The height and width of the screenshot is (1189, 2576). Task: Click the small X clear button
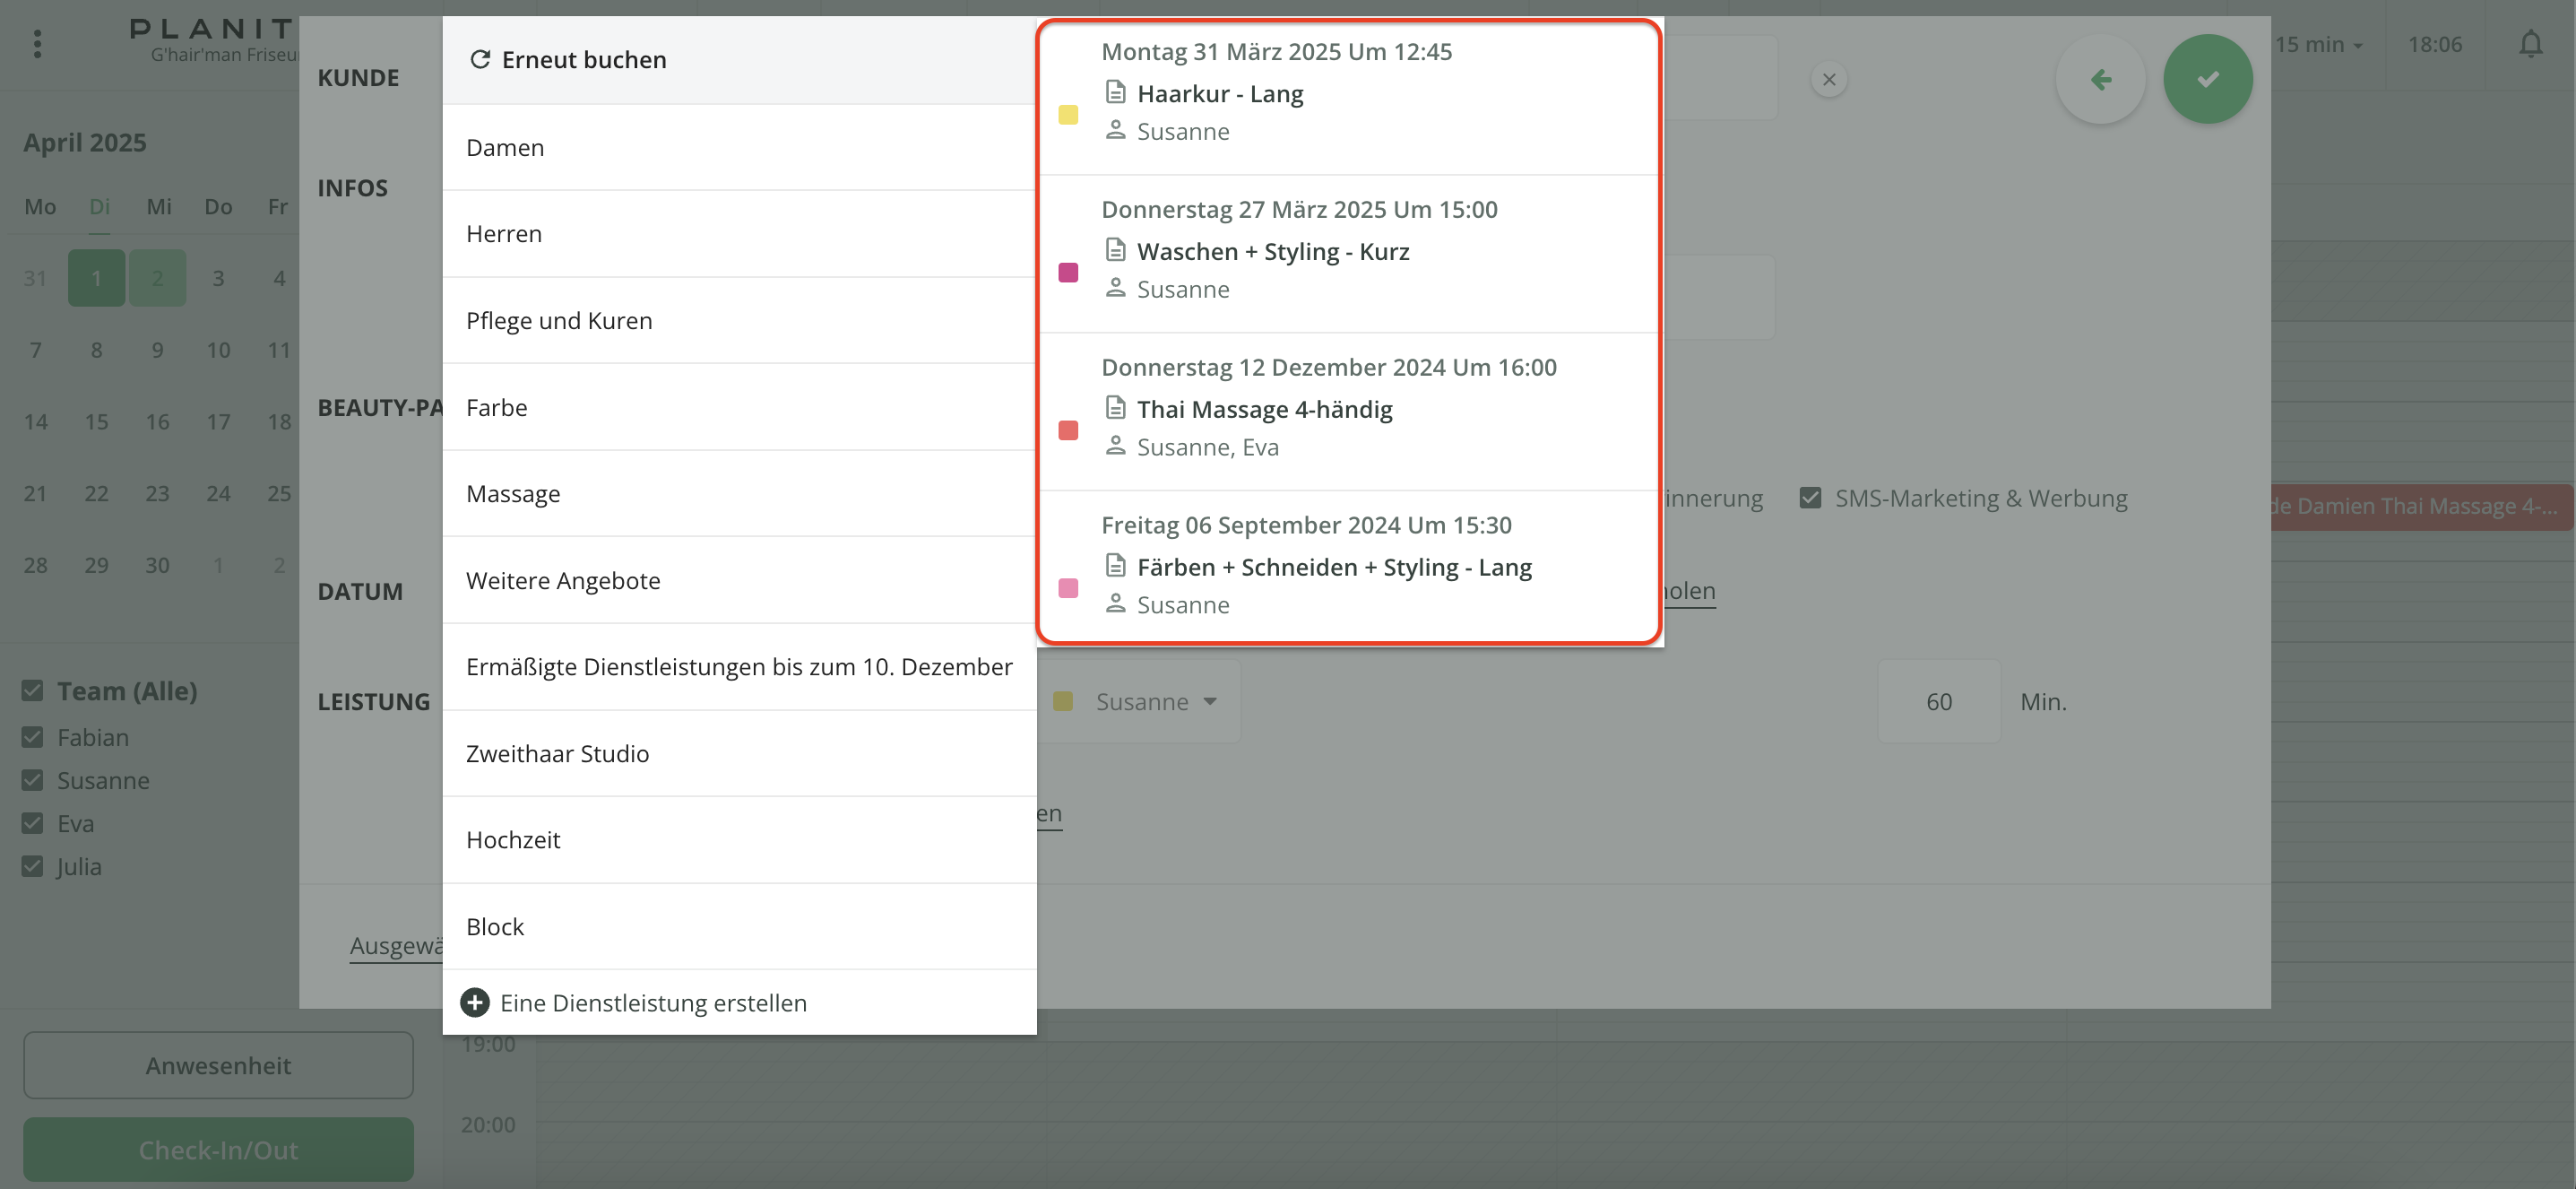1828,80
